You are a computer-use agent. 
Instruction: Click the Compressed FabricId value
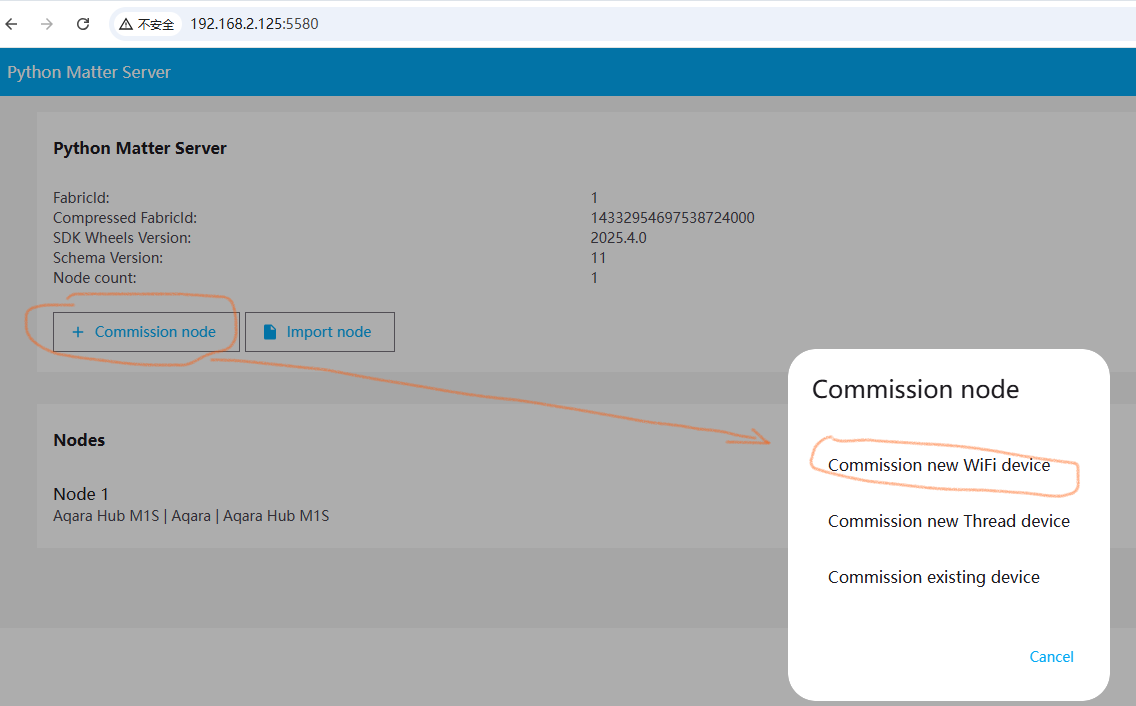click(x=672, y=218)
